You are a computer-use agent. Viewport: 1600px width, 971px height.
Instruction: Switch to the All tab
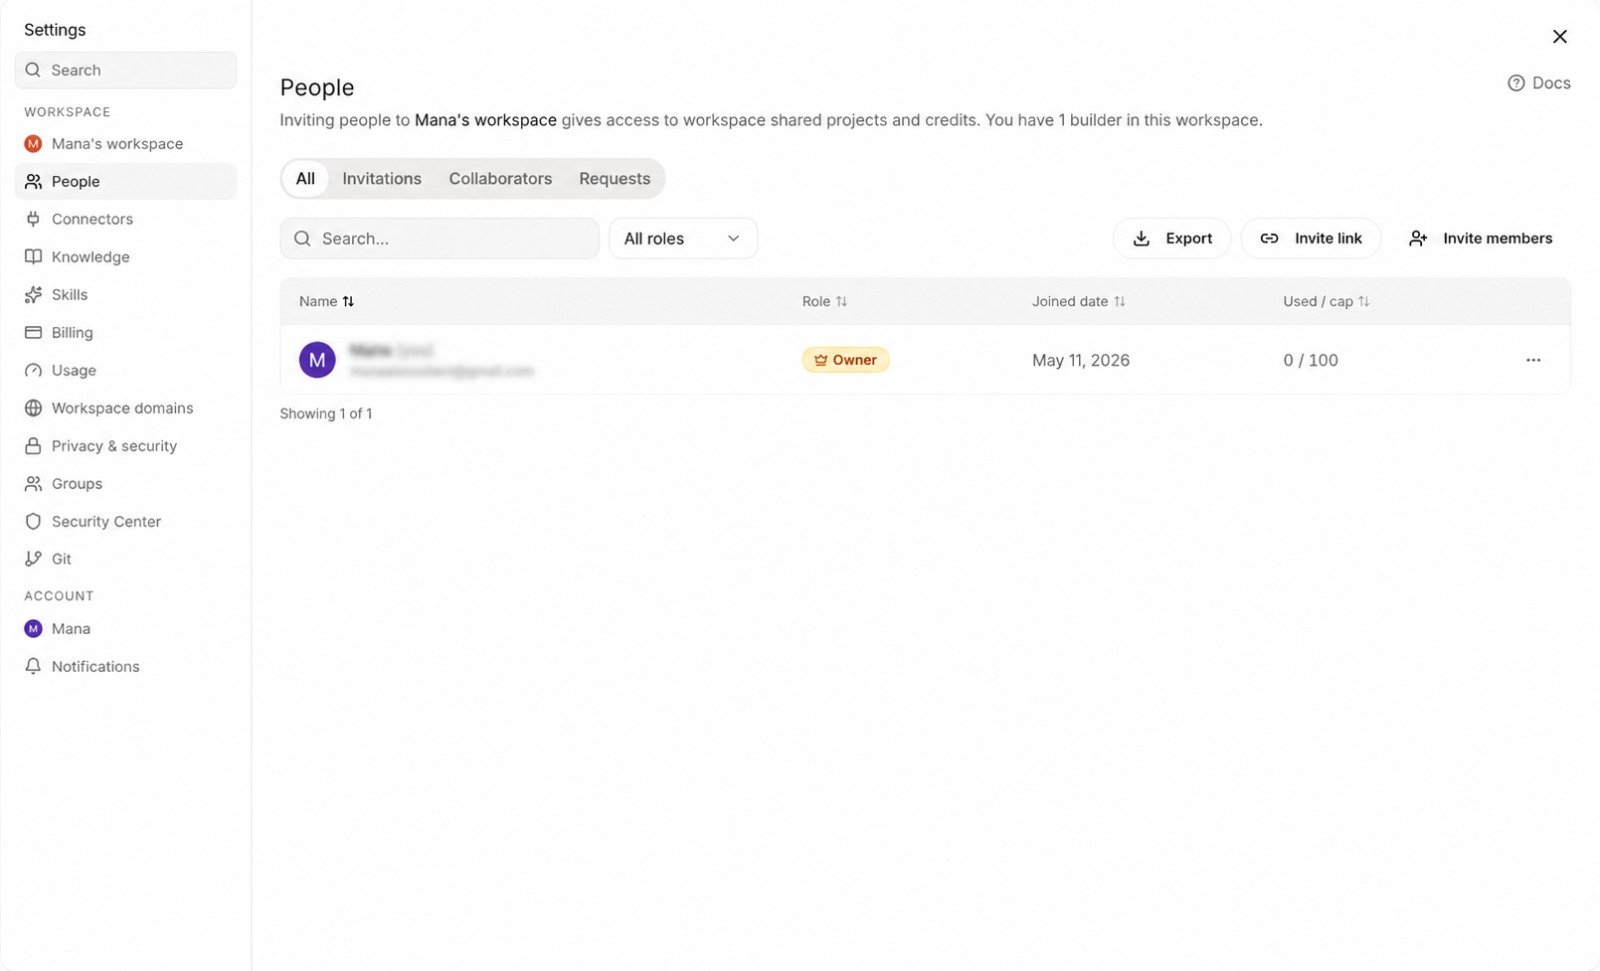[x=305, y=179]
